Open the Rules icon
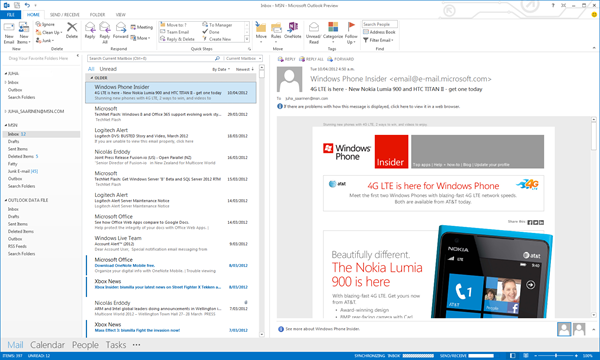Screen dimensions: 600x360 point(276,27)
